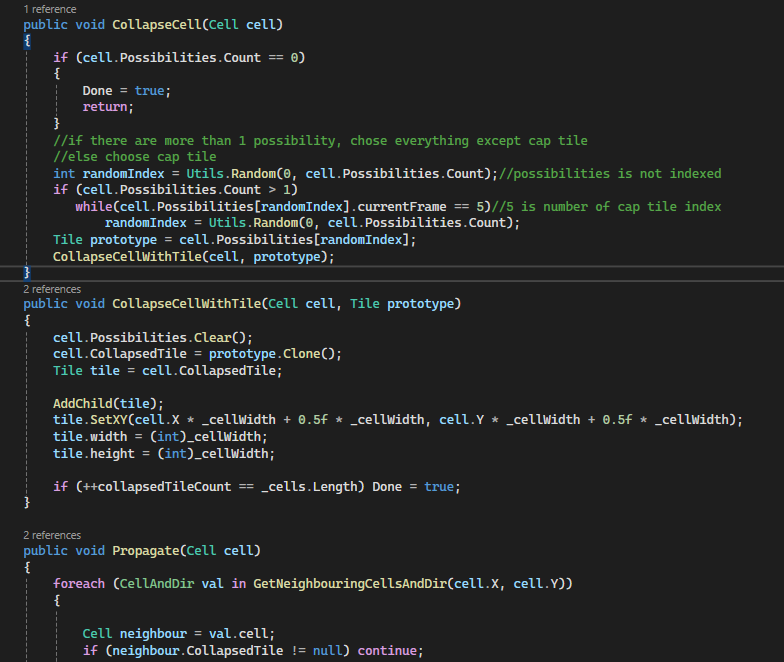The image size is (784, 662).
Task: Click the Propagate method declaration name
Action: pos(146,550)
